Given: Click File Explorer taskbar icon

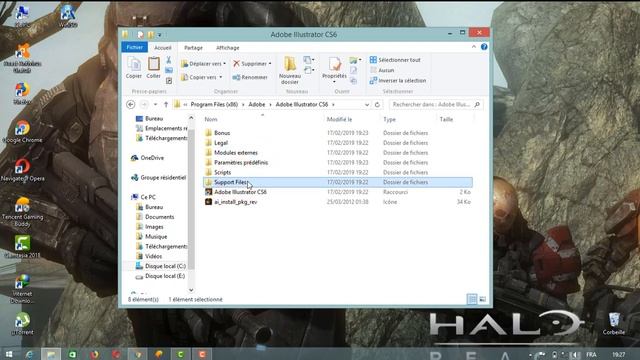Looking at the screenshot, I should (x=51, y=354).
